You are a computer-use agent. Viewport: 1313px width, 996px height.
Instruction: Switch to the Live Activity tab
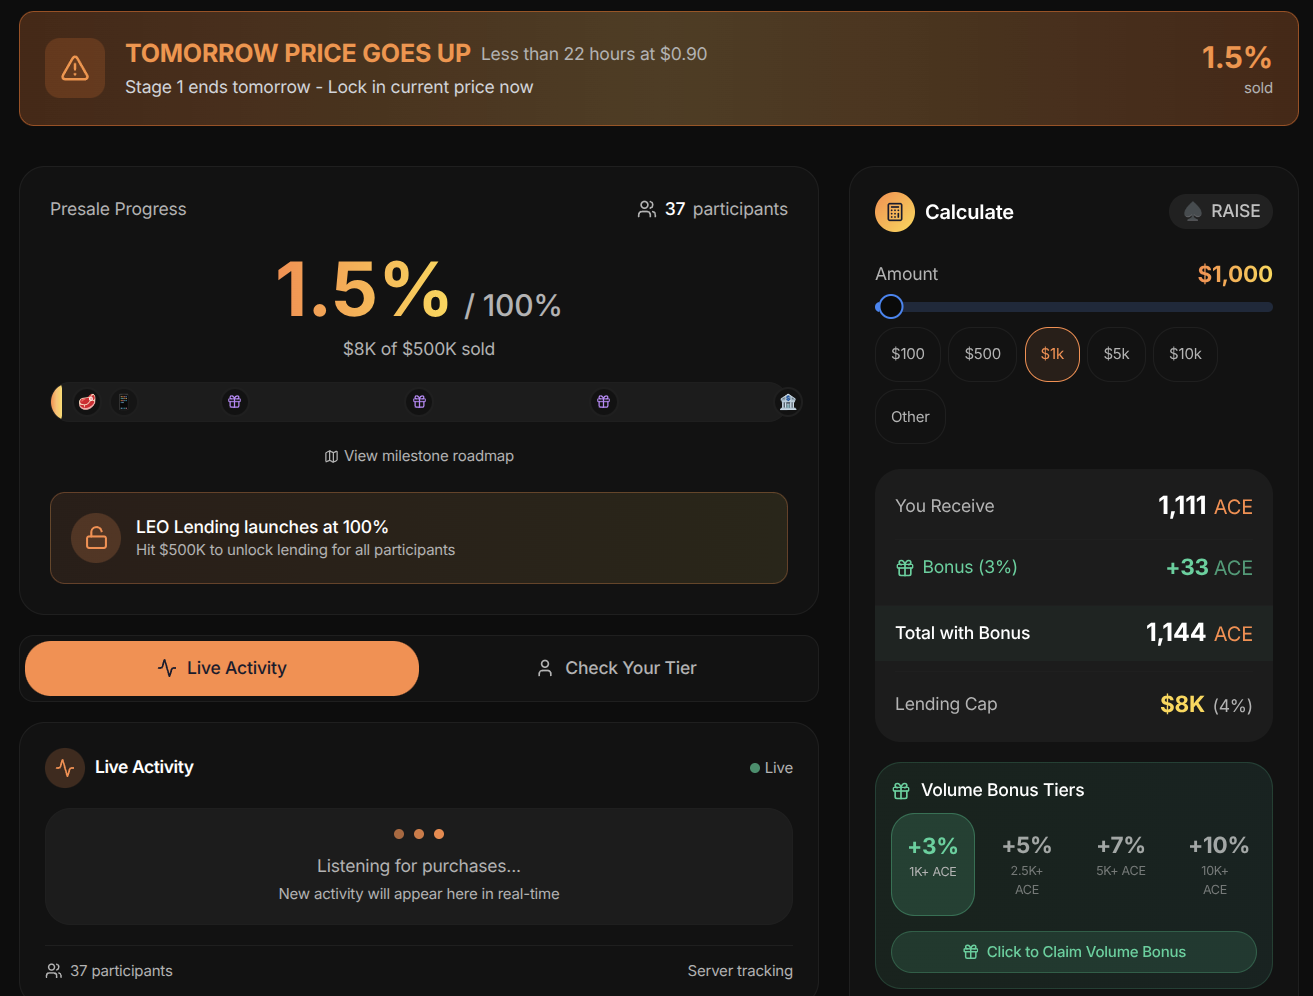222,668
